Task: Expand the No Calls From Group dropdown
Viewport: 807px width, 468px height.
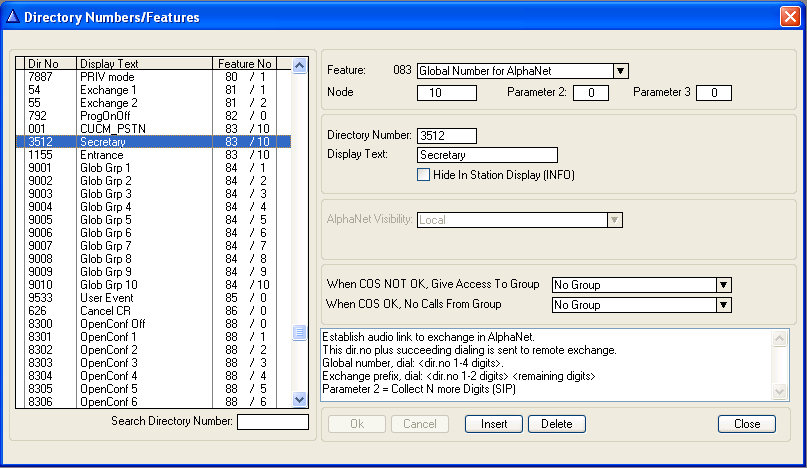Action: 723,305
